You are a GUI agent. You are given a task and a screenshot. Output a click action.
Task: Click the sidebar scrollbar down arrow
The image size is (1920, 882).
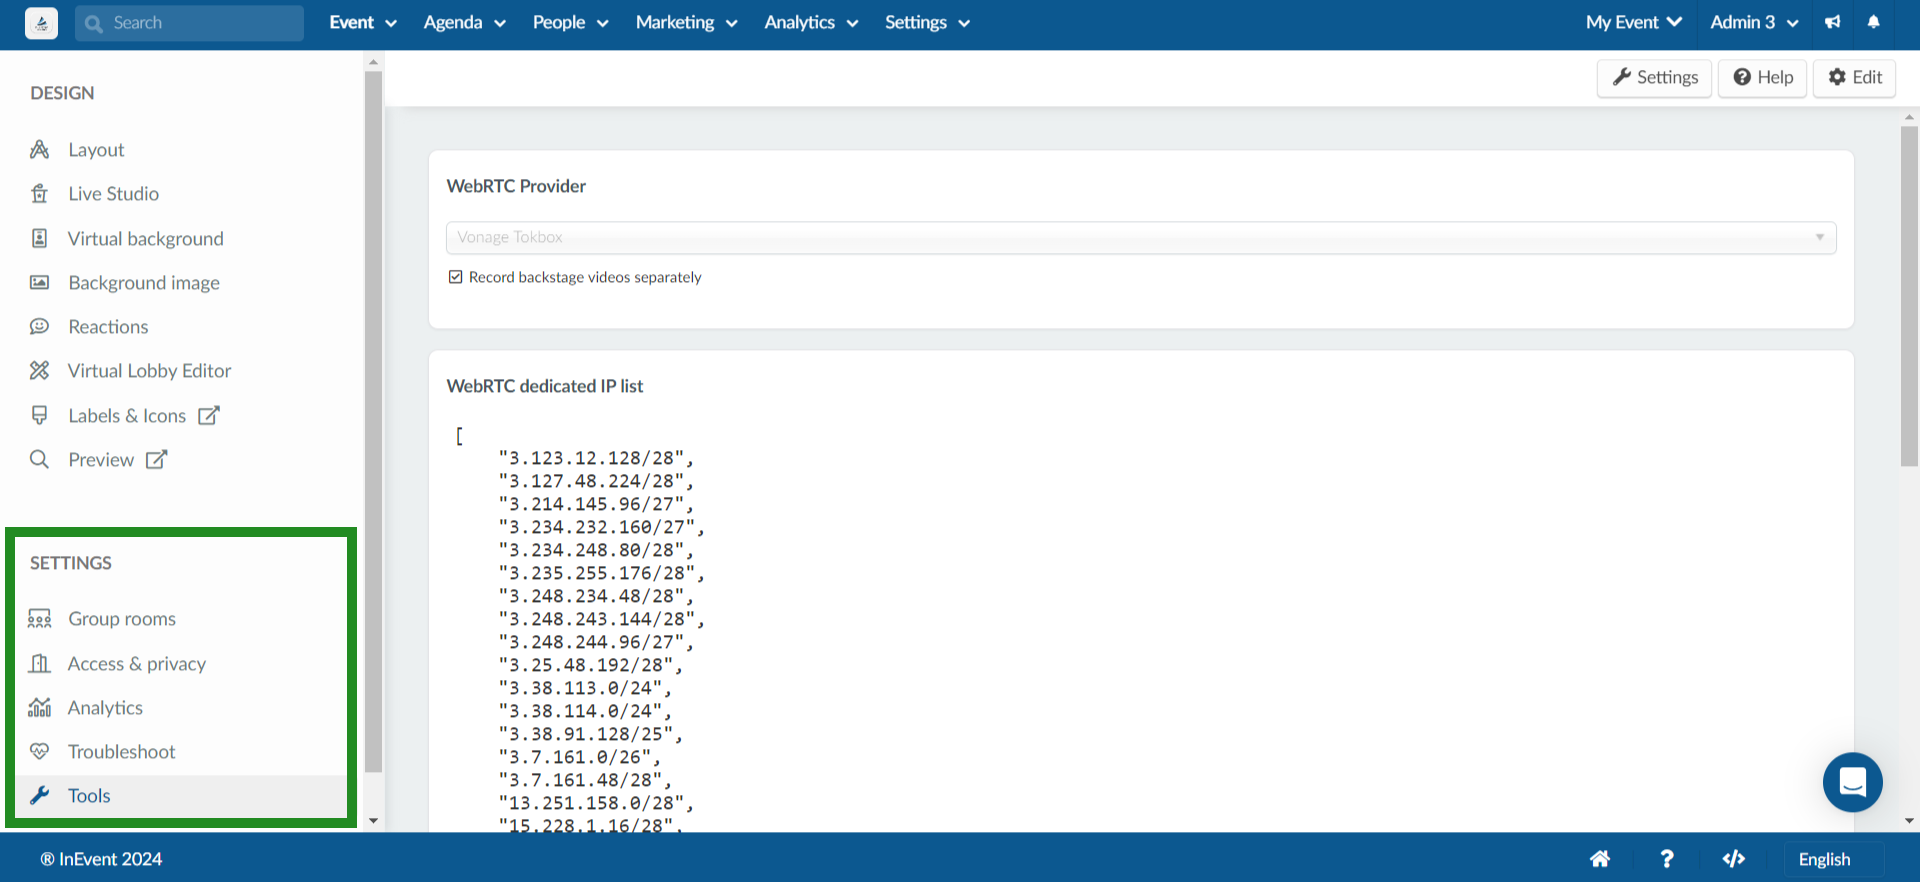[x=373, y=821]
